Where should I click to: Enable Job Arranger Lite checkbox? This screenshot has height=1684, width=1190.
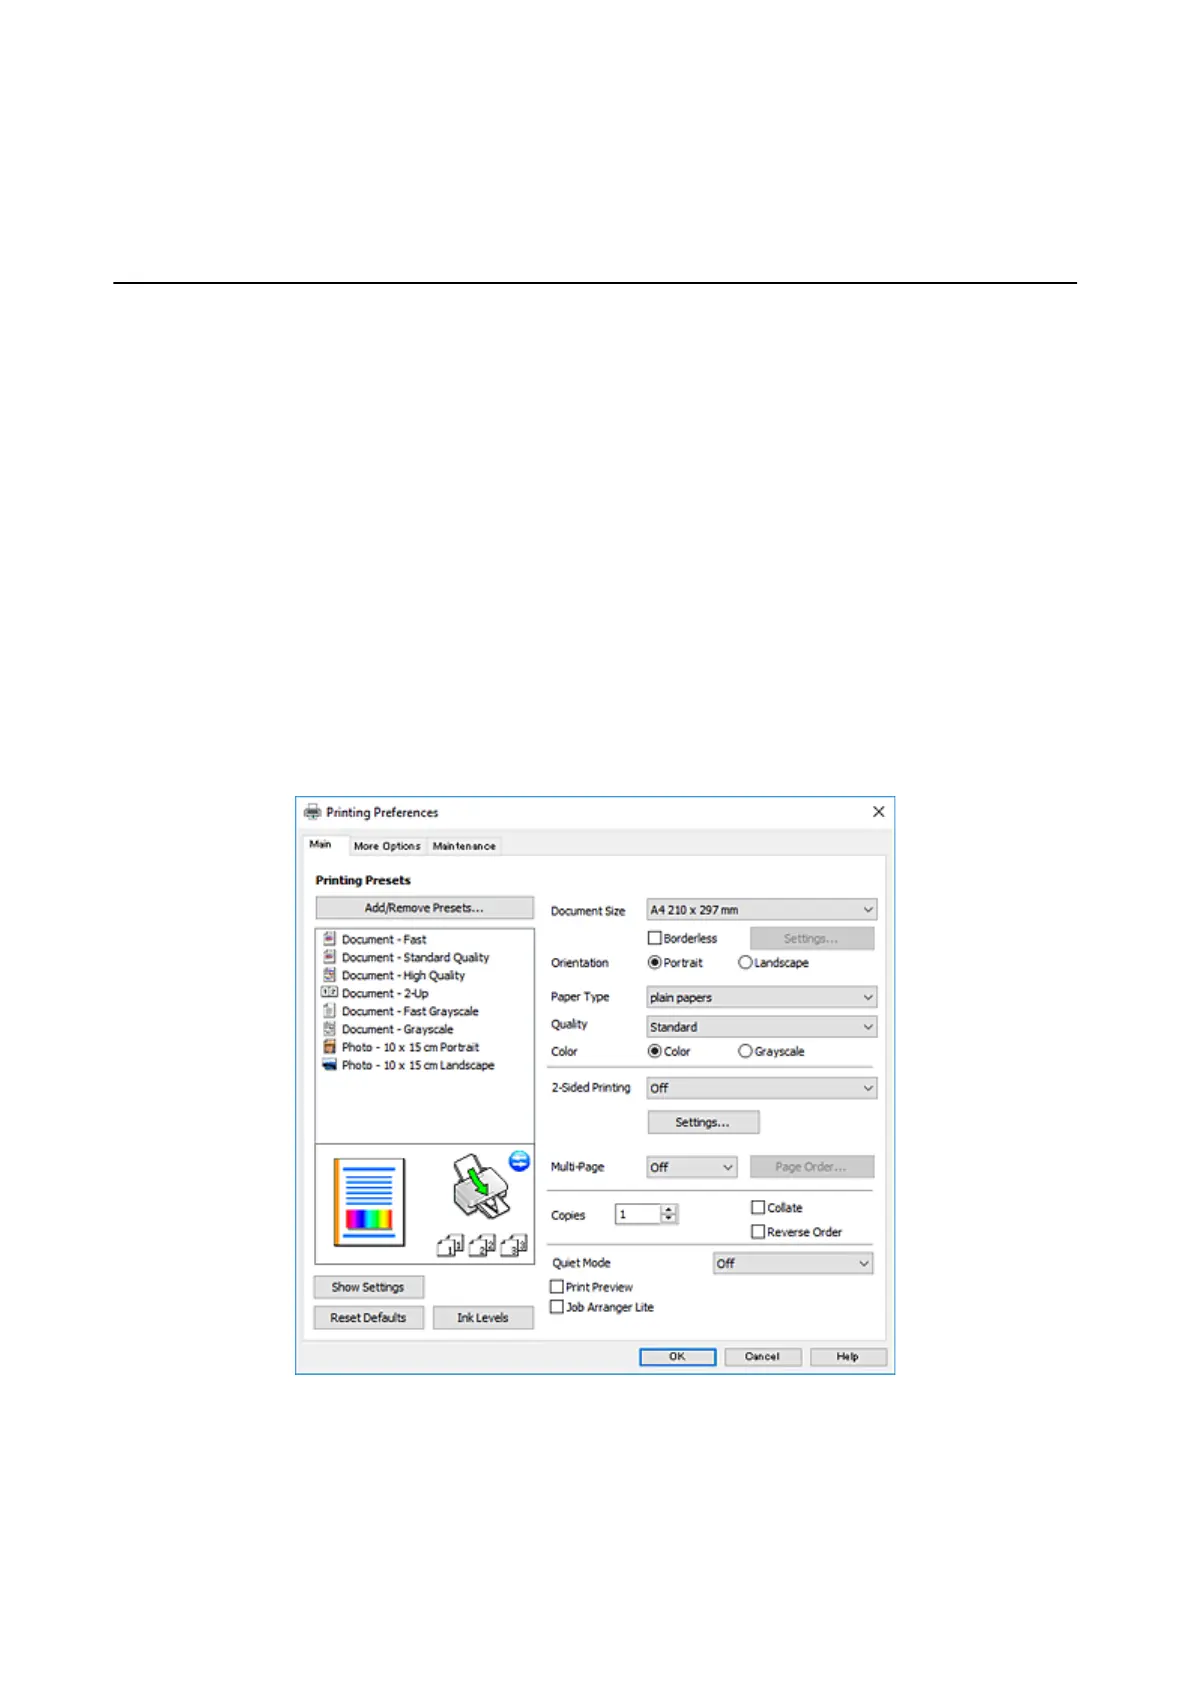click(x=557, y=1307)
